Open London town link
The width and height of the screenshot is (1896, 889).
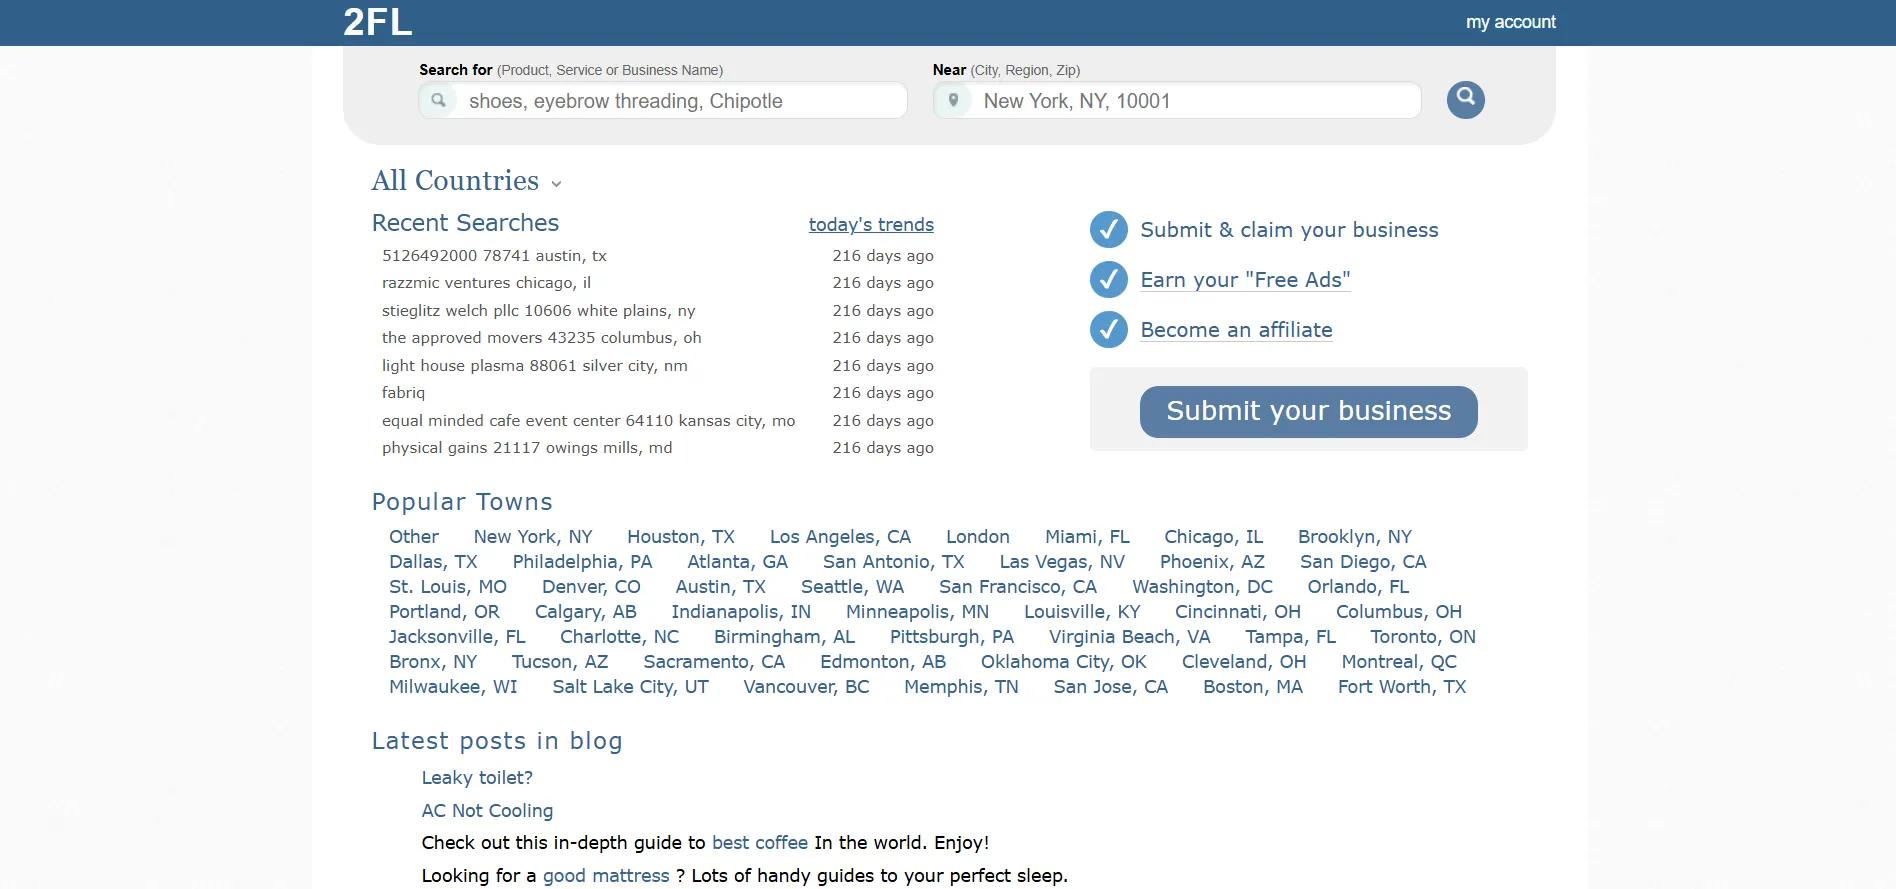(978, 537)
